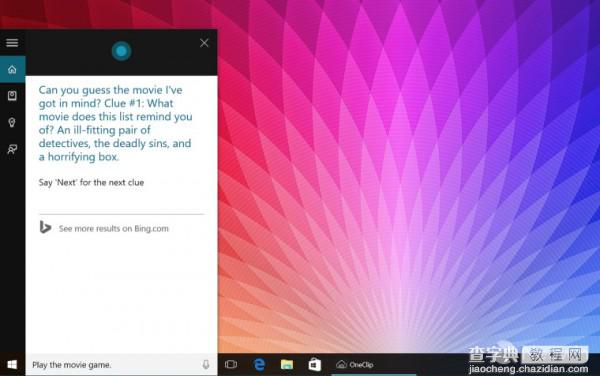Click the movie clue paragraph text

[115, 123]
